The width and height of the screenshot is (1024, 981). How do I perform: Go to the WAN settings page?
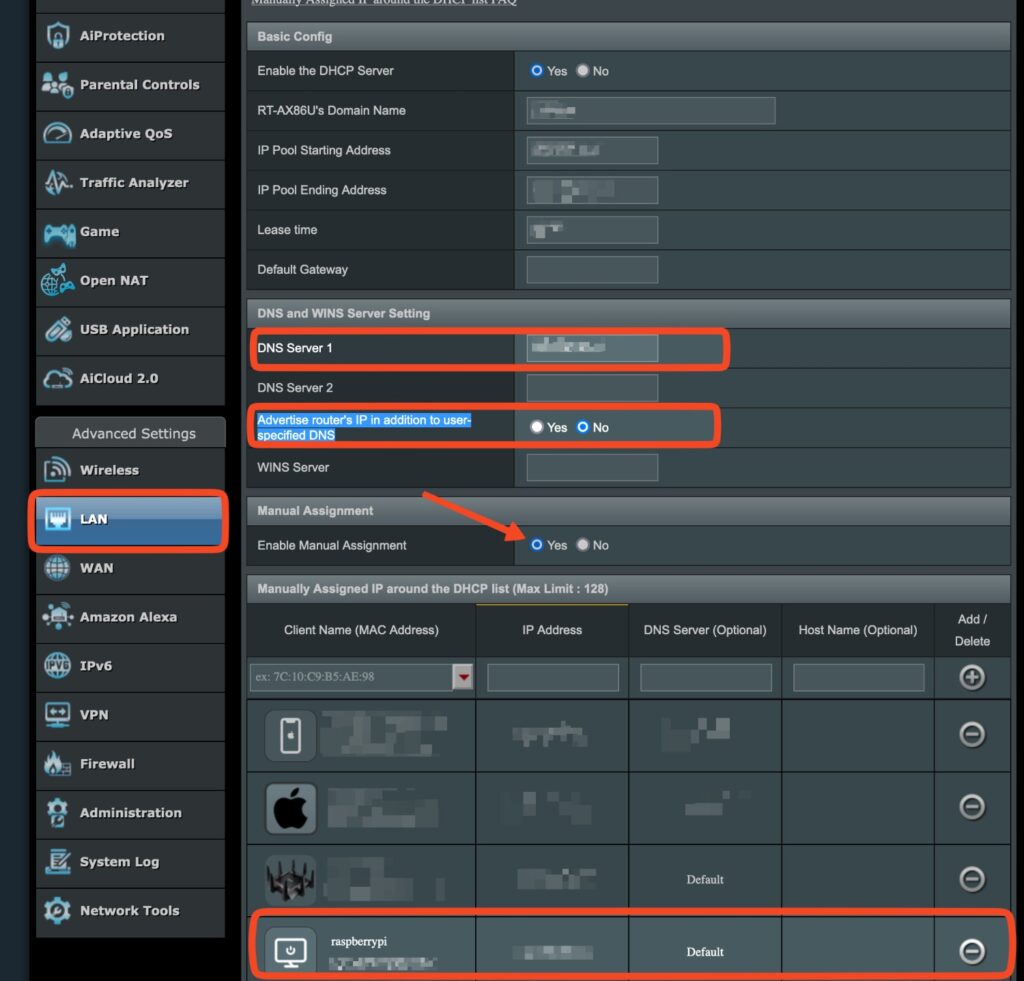point(97,568)
